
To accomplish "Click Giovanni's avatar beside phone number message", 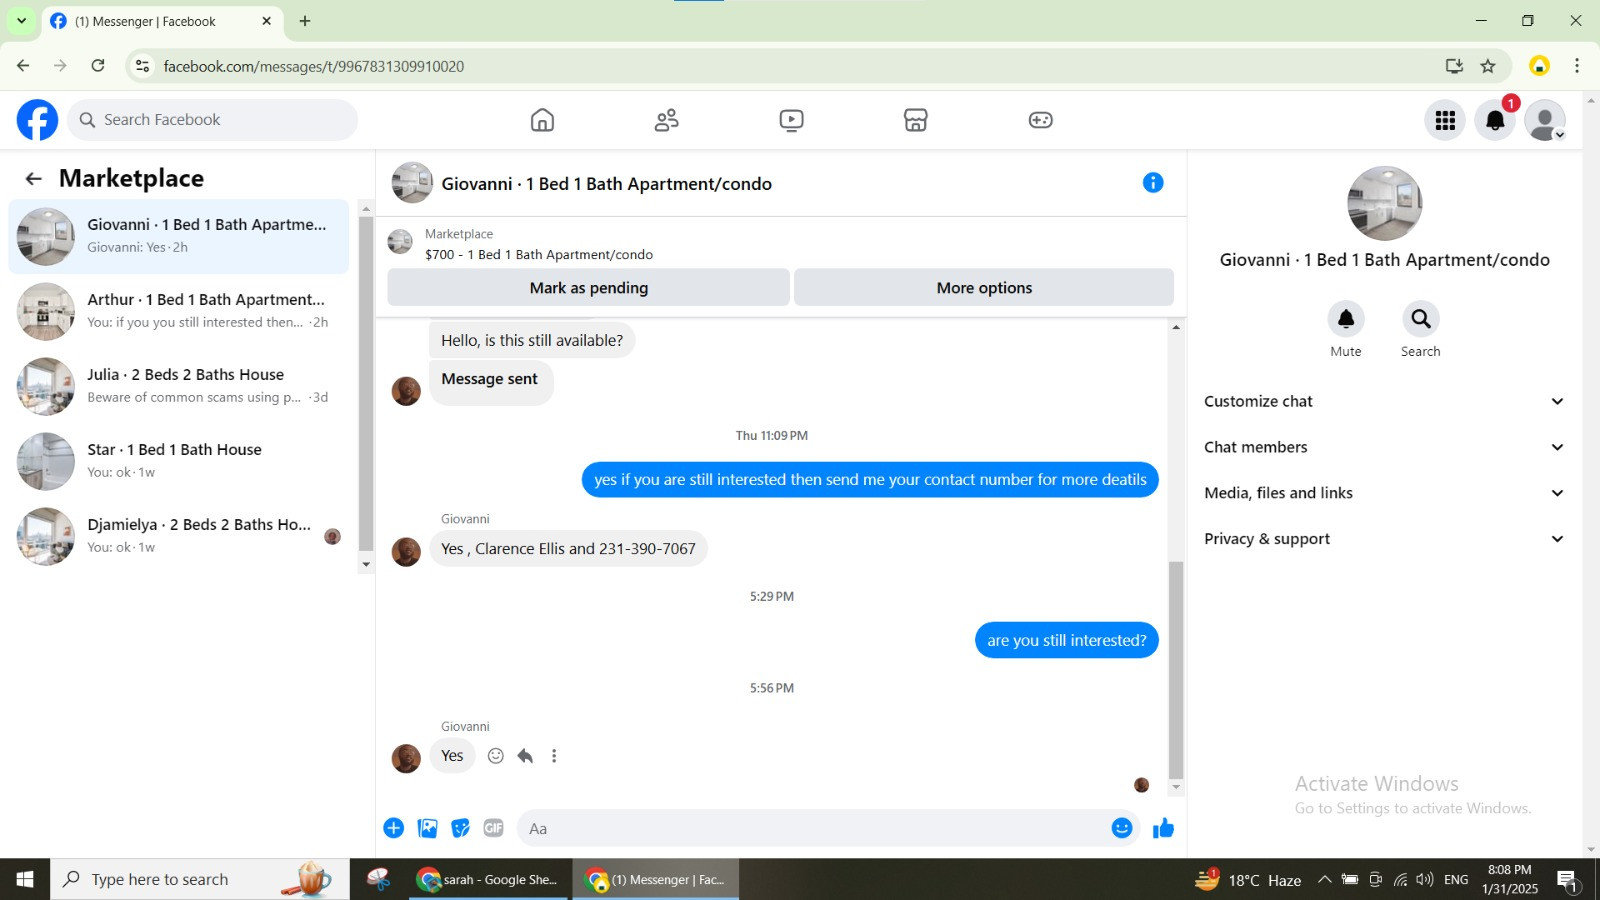I will (x=406, y=552).
